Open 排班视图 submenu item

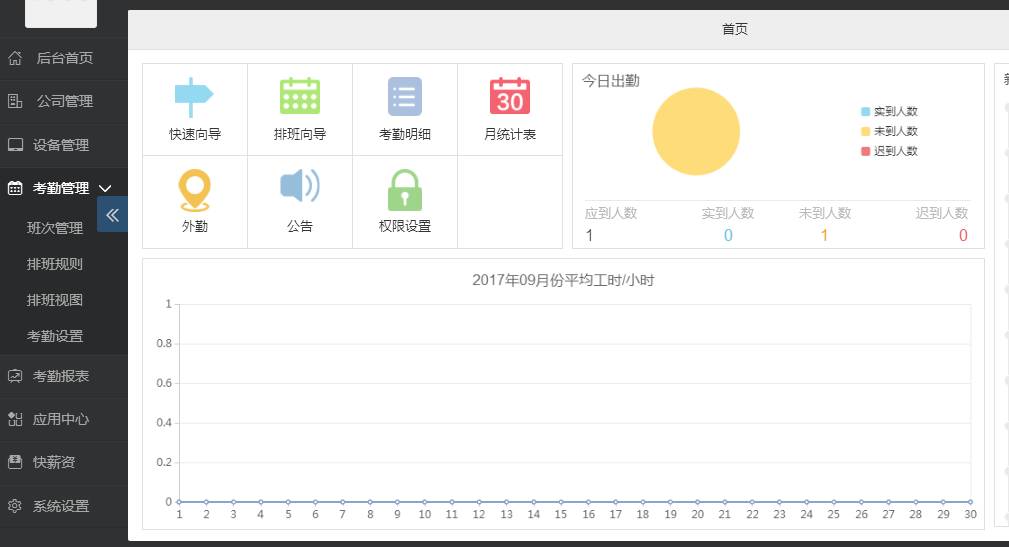(55, 300)
